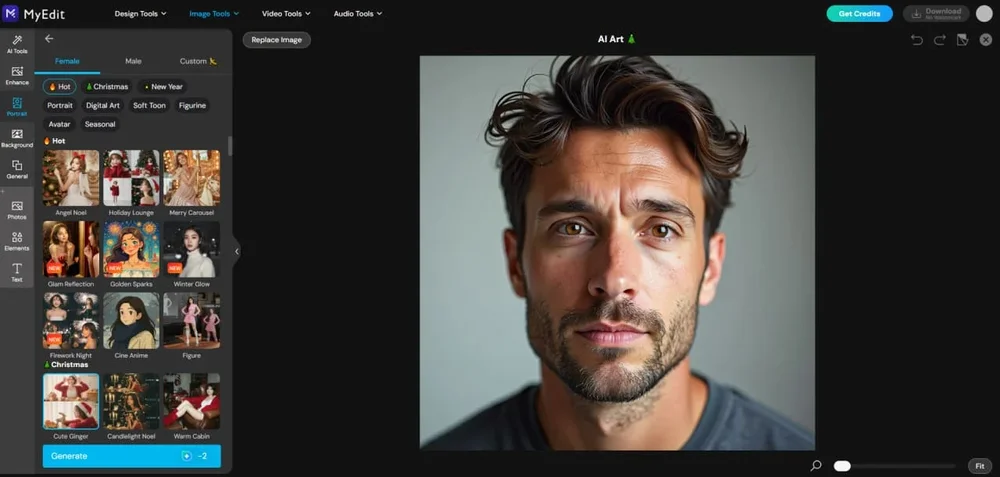The image size is (1000, 477).
Task: Collapse the side panel with chevron handle
Action: 237,252
